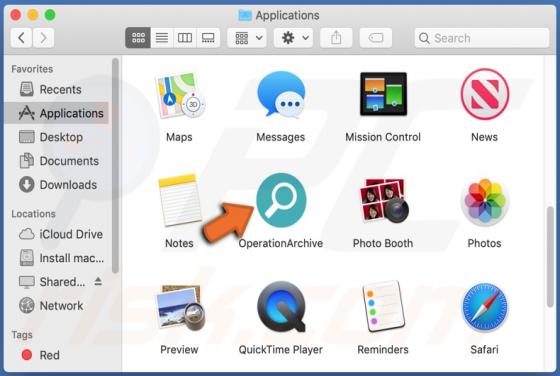The height and width of the screenshot is (376, 560).
Task: Switch to icon view
Action: (138, 38)
